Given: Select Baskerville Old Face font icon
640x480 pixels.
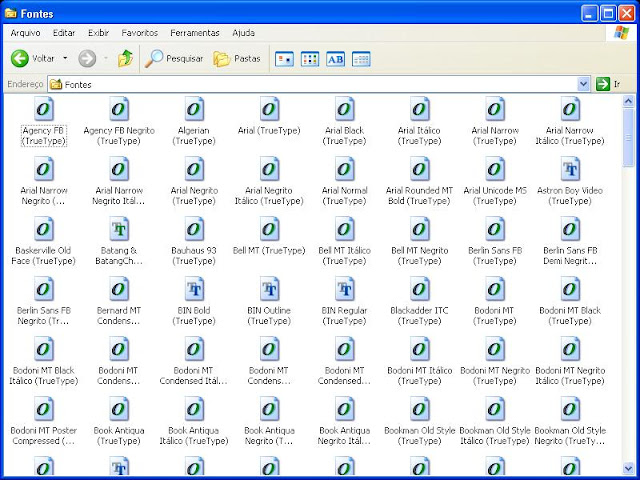Looking at the screenshot, I should pyautogui.click(x=44, y=229).
